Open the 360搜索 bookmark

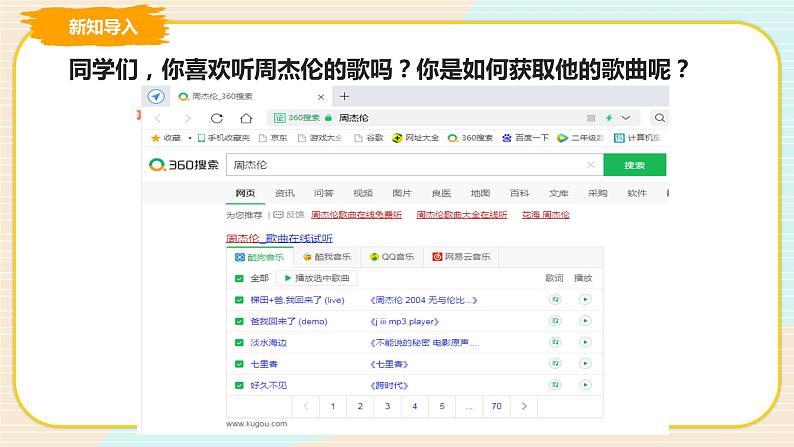pyautogui.click(x=470, y=138)
